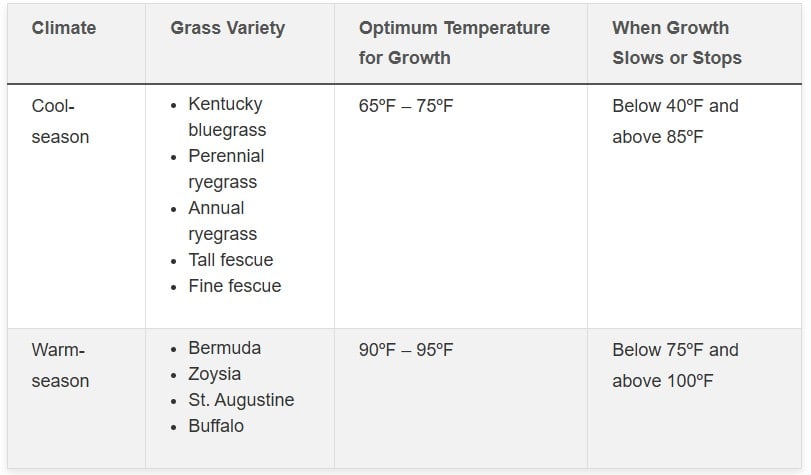This screenshot has width=811, height=475.
Task: Select the When Growth Slows or Stops header
Action: click(677, 42)
